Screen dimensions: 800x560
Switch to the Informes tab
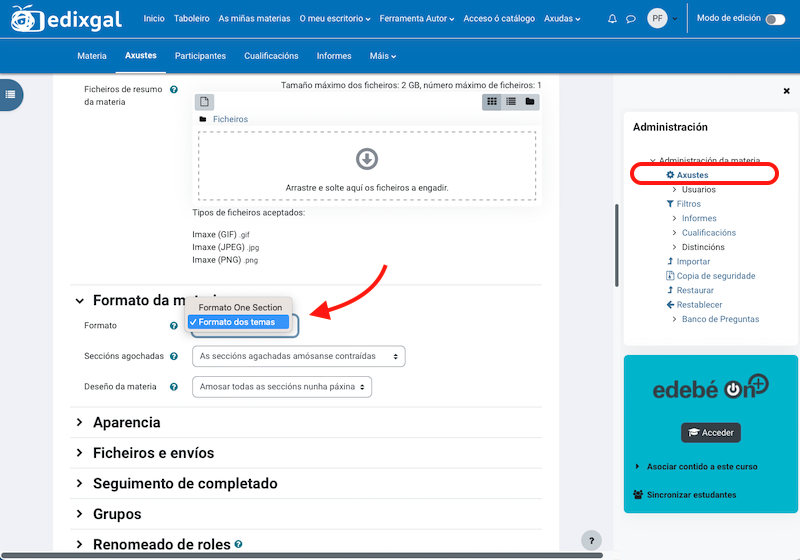click(x=334, y=56)
